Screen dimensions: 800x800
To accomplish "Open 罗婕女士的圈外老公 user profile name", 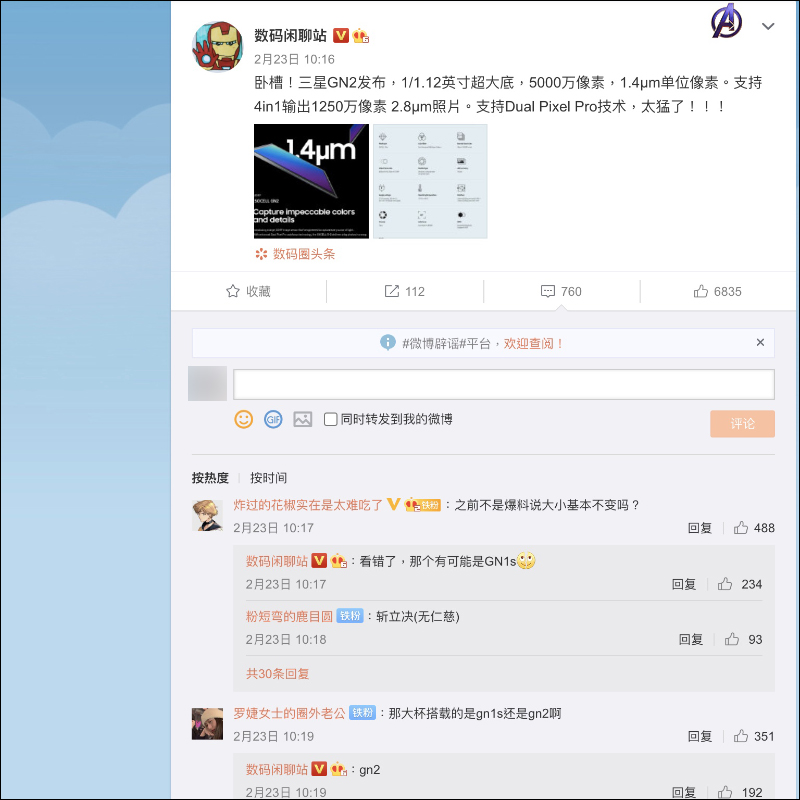I will click(289, 713).
